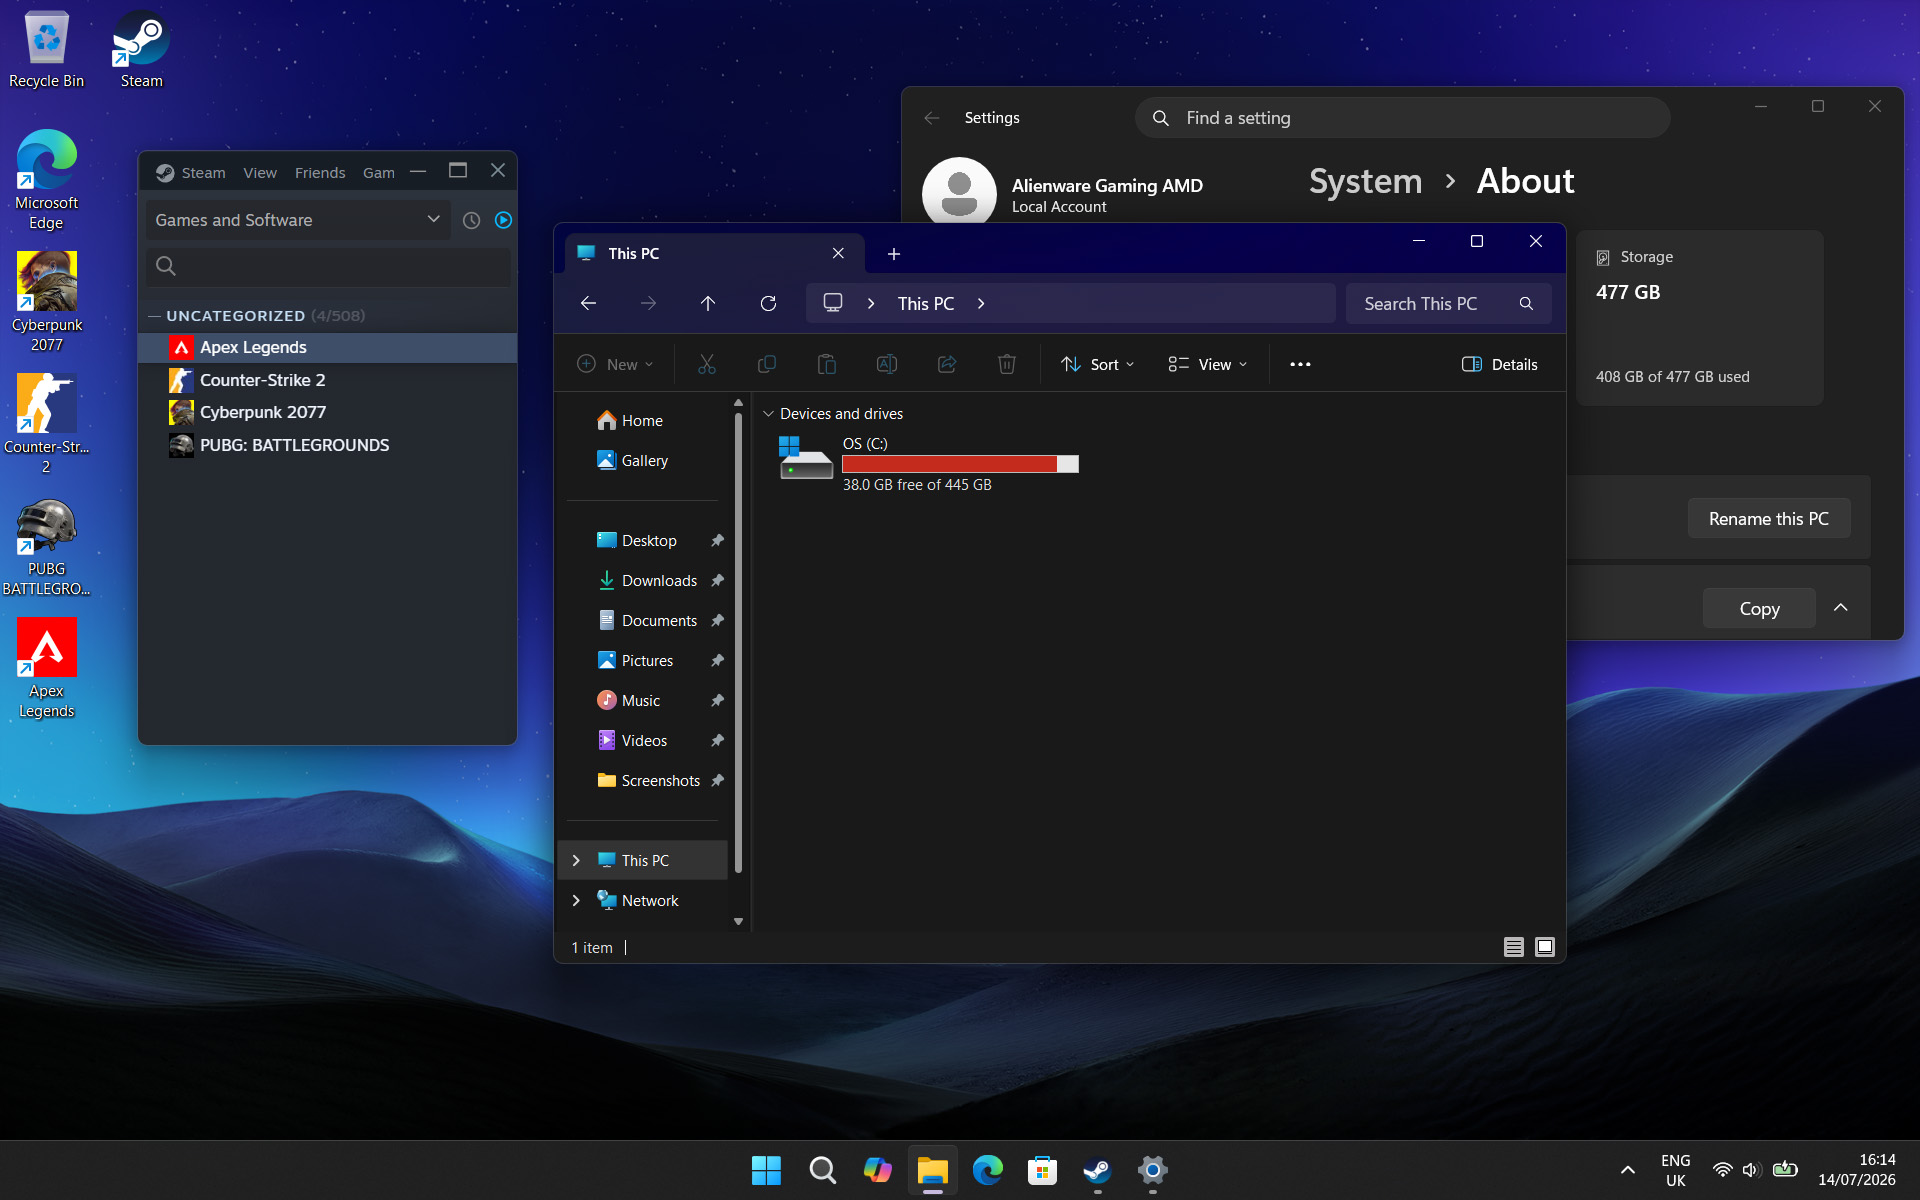This screenshot has height=1200, width=1920.
Task: Open the View dropdown menu
Action: pos(1208,364)
